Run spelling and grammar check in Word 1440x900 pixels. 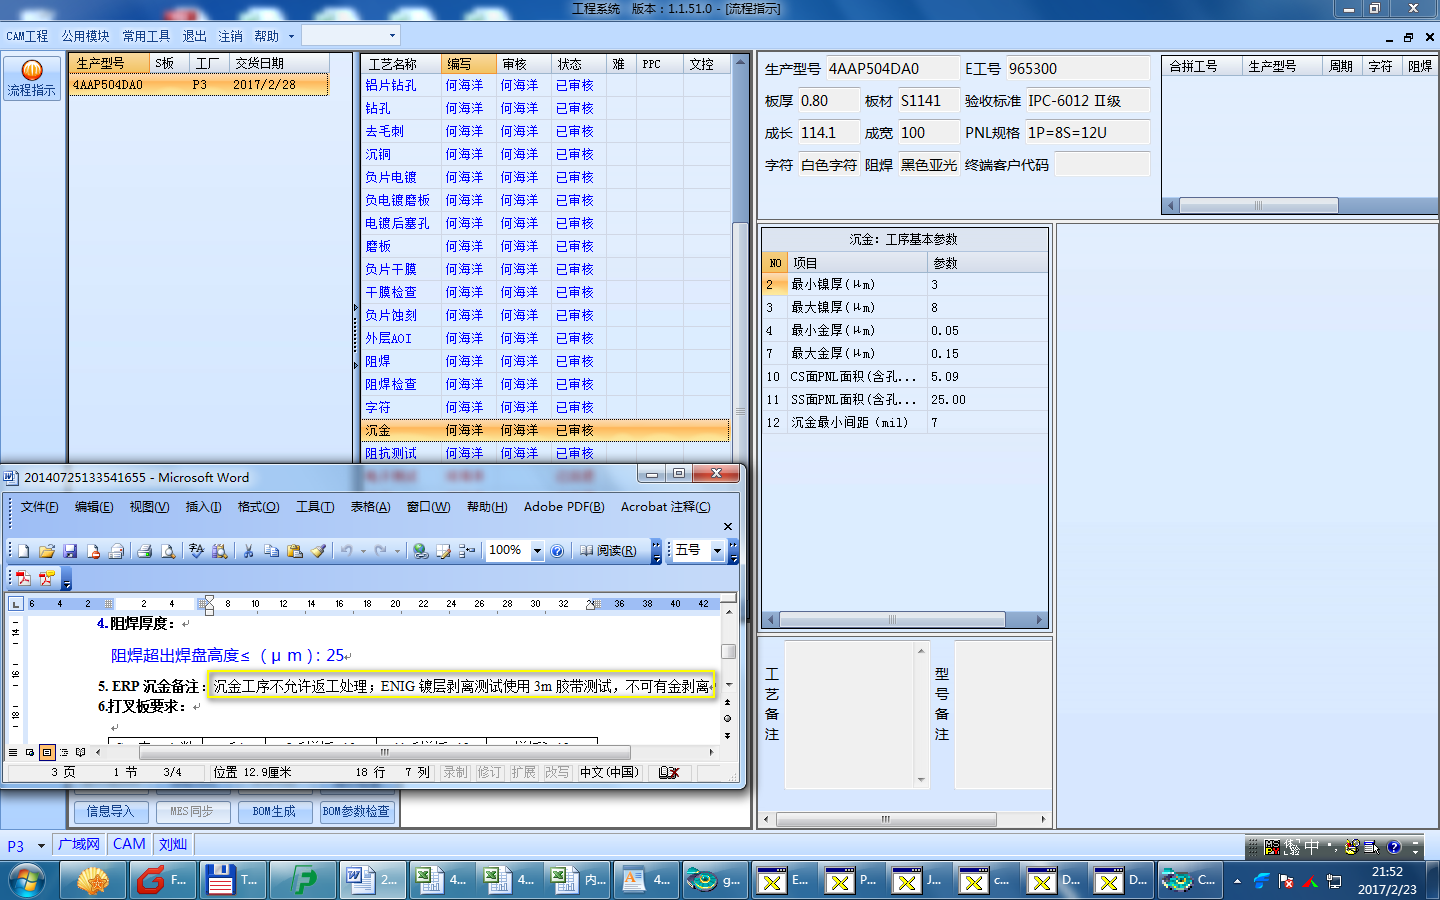click(196, 551)
